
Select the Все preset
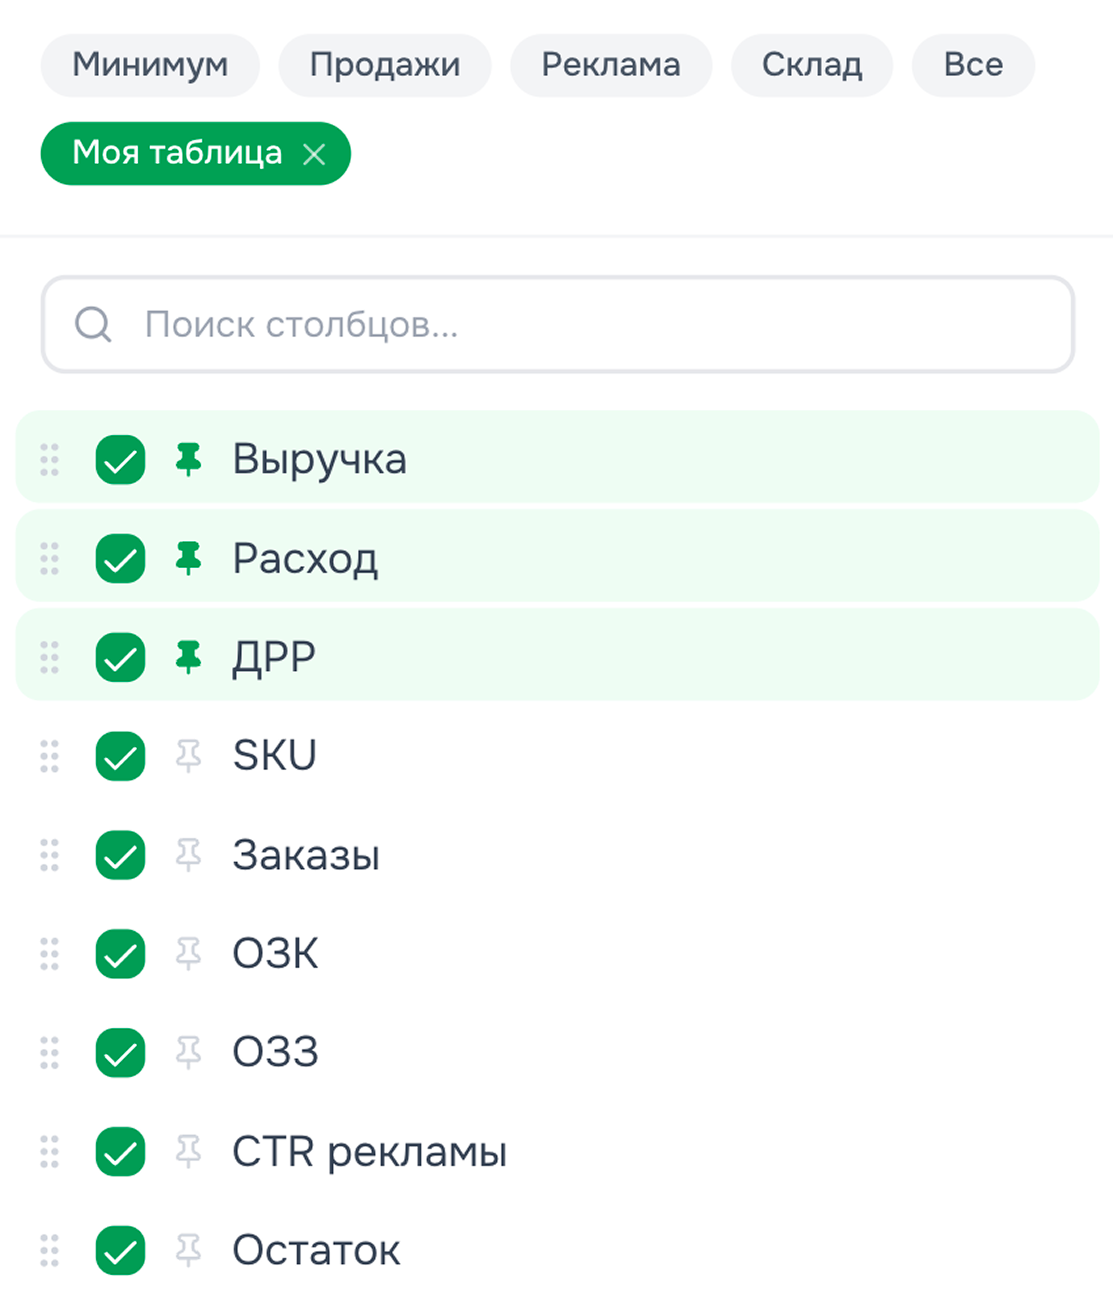[972, 64]
